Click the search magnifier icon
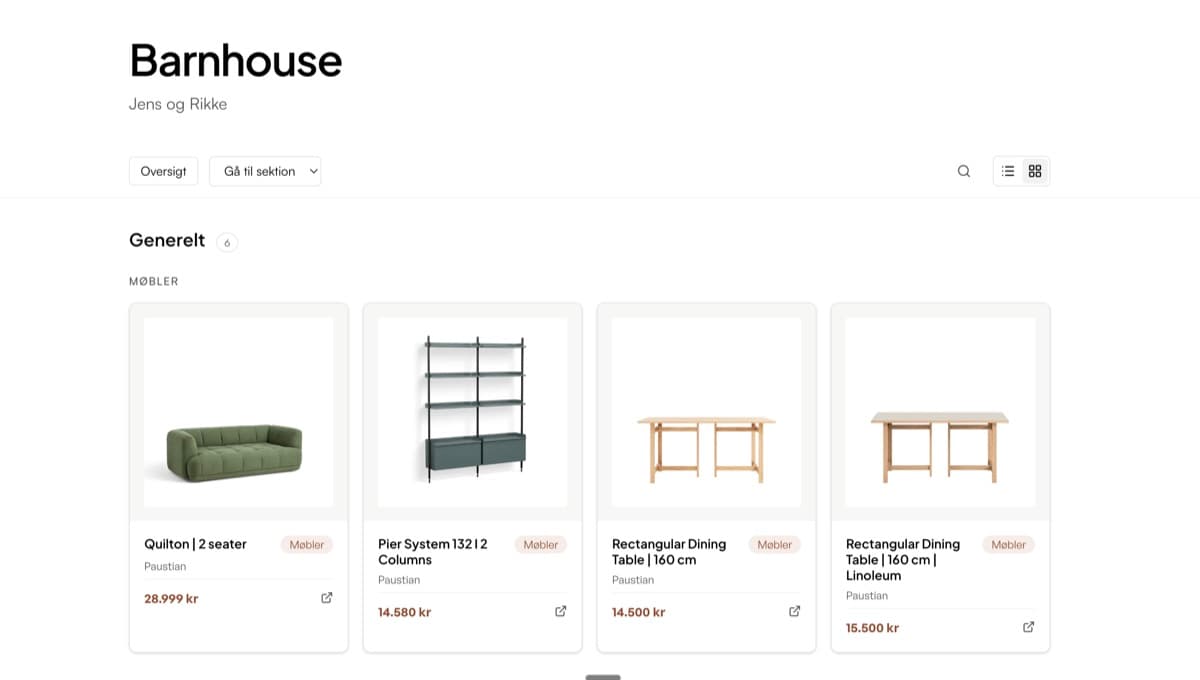This screenshot has width=1200, height=680. tap(964, 171)
